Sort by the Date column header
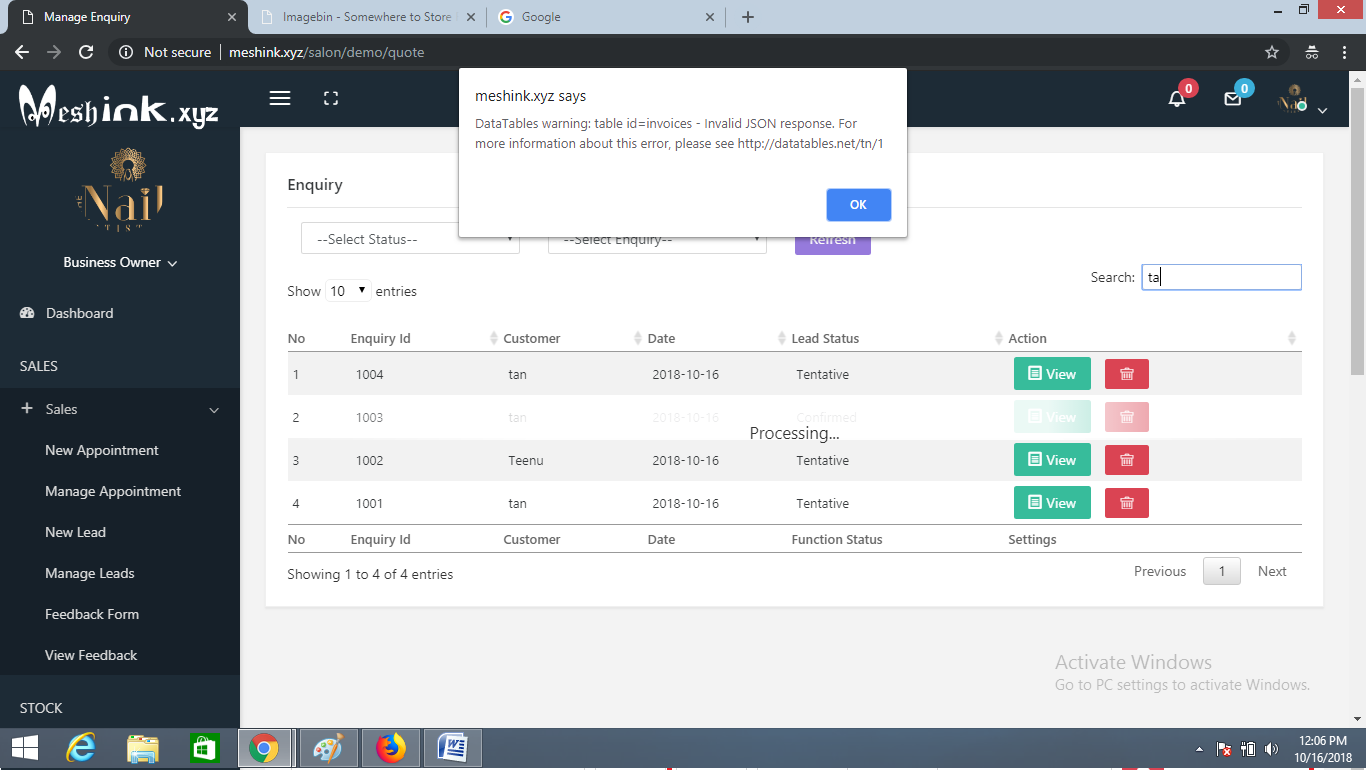Viewport: 1366px width, 770px height. [714, 339]
